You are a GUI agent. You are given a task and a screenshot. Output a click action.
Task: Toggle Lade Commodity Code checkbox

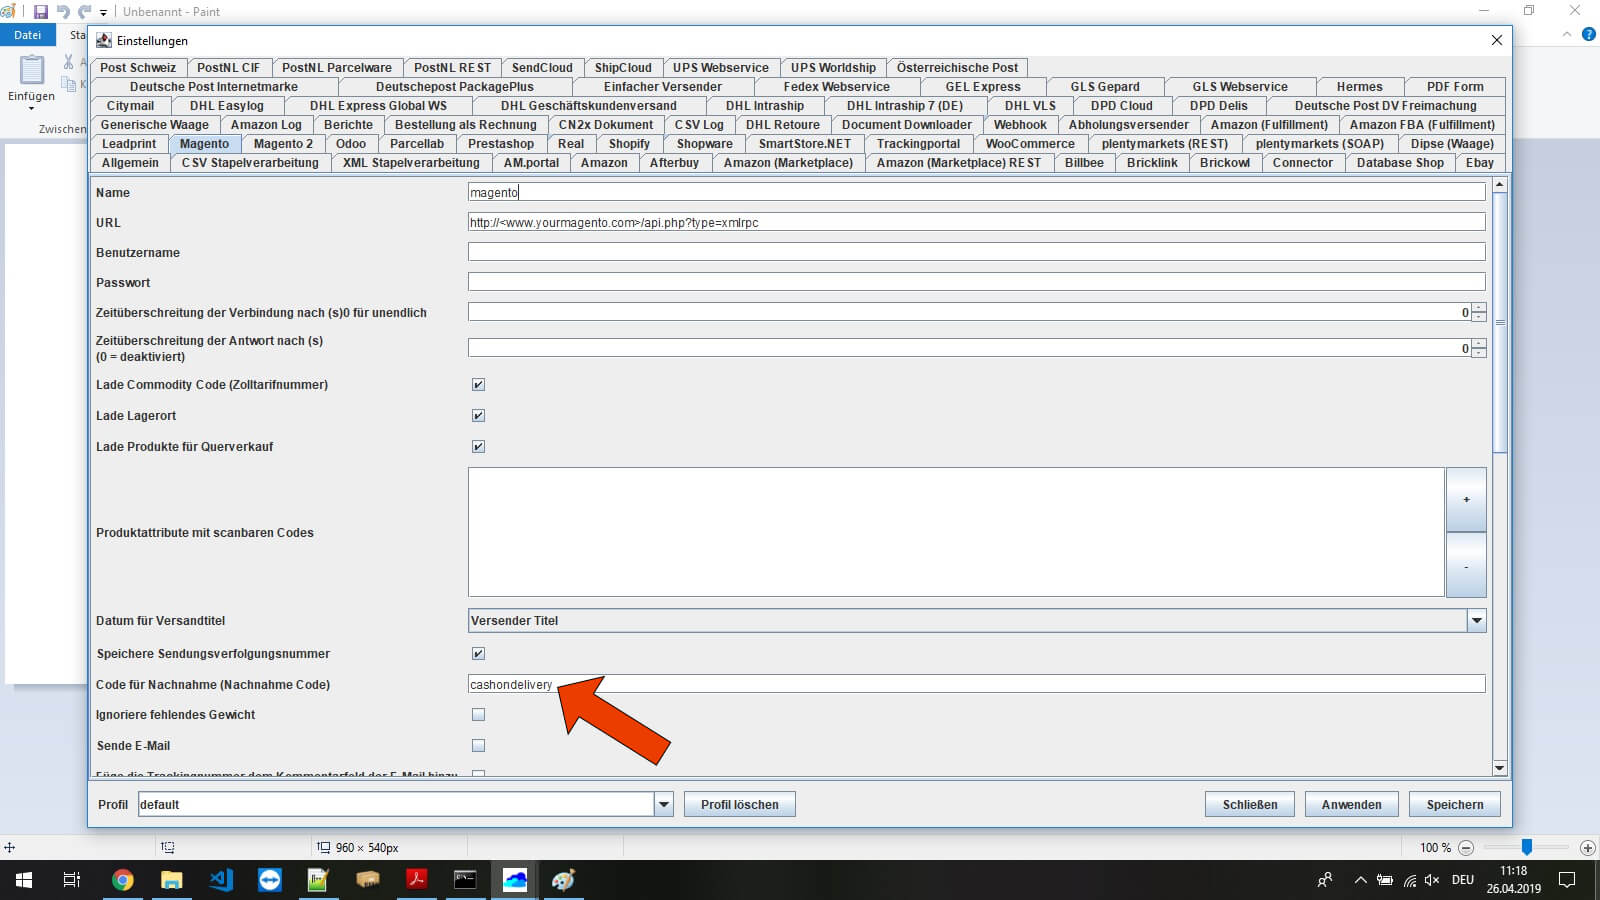478,385
